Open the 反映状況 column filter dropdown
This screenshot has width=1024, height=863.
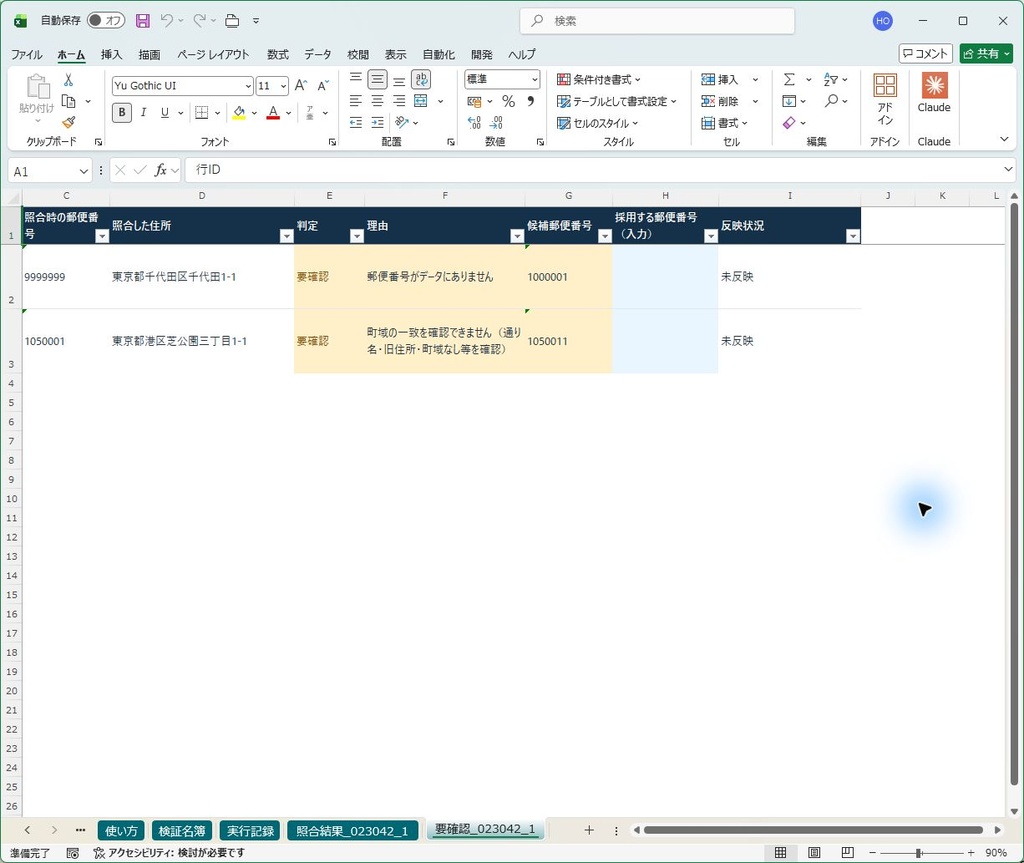coord(853,236)
